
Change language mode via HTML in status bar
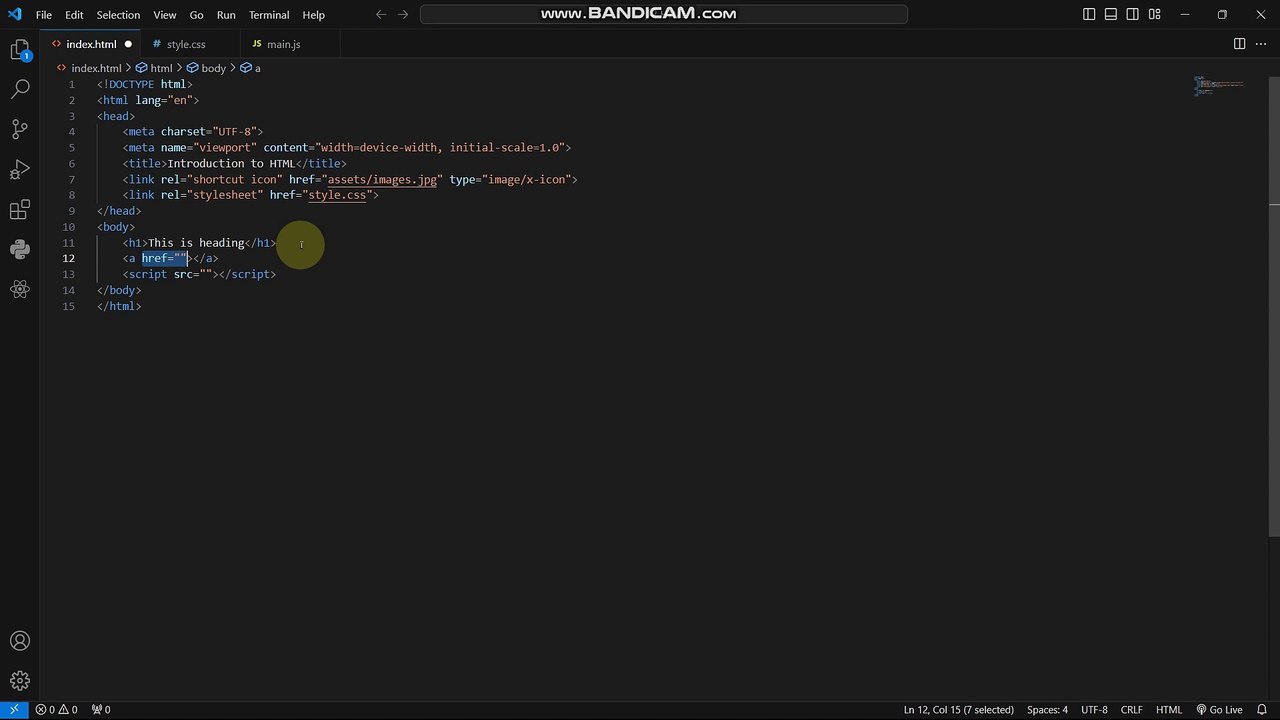tap(1169, 709)
